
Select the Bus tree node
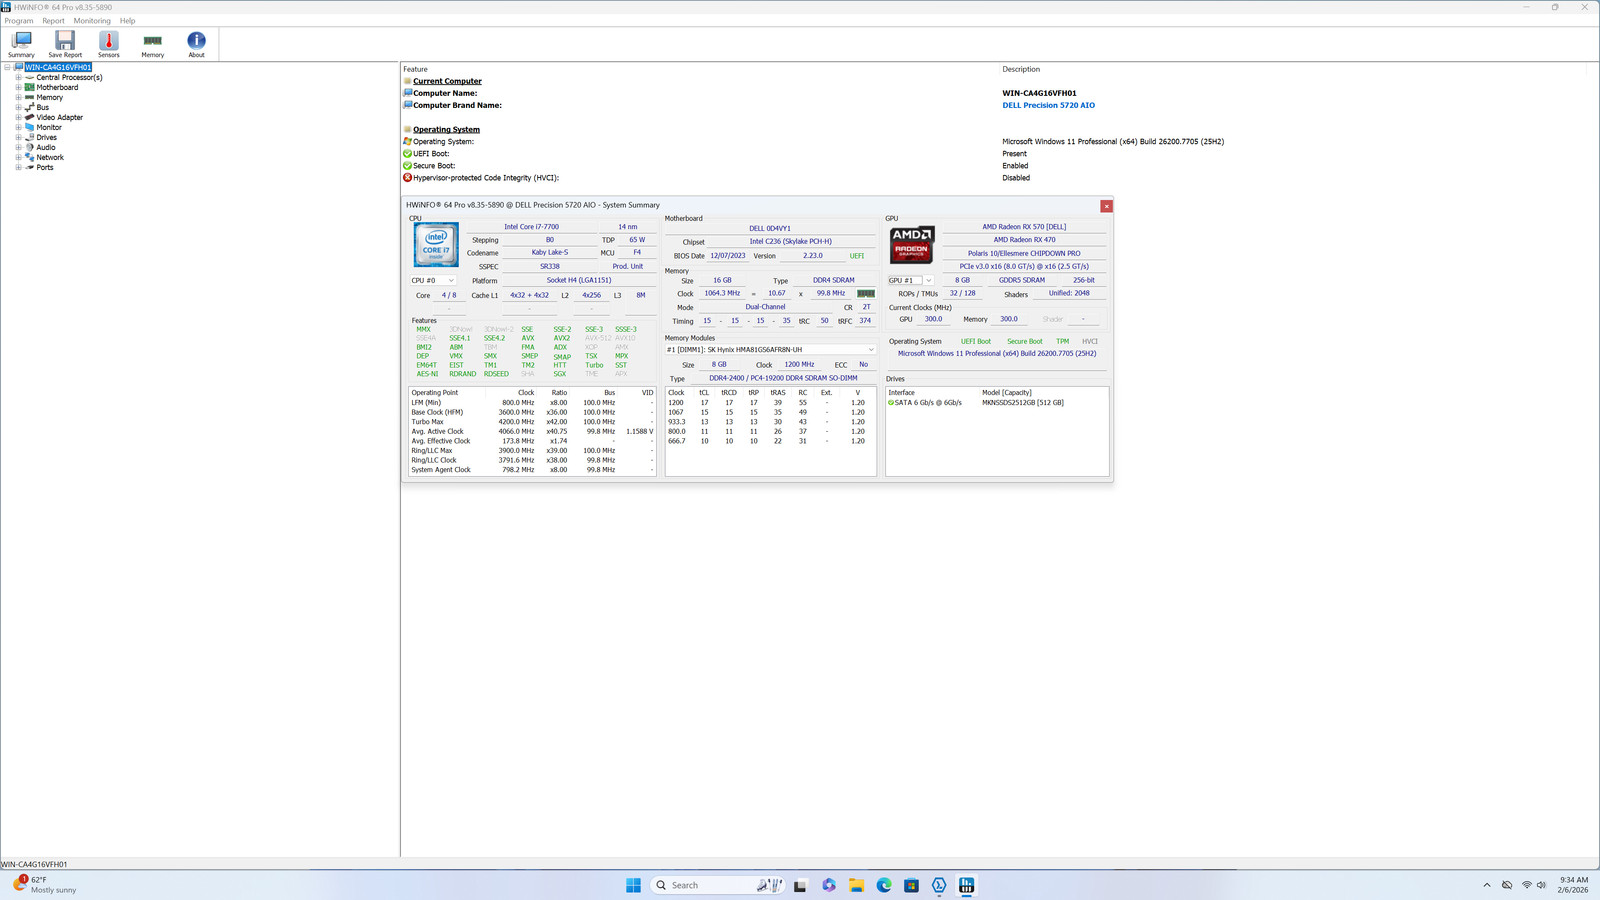click(x=43, y=107)
